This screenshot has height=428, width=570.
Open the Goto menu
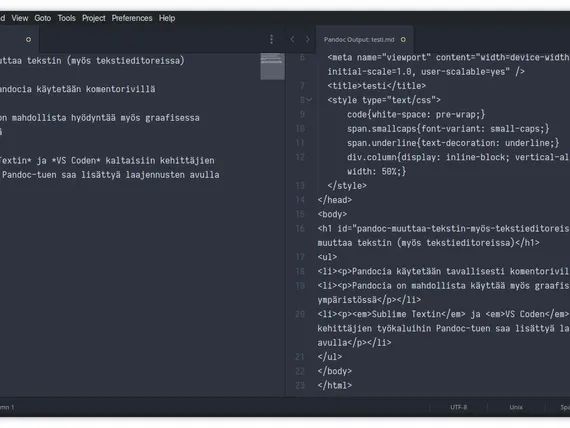pos(43,18)
